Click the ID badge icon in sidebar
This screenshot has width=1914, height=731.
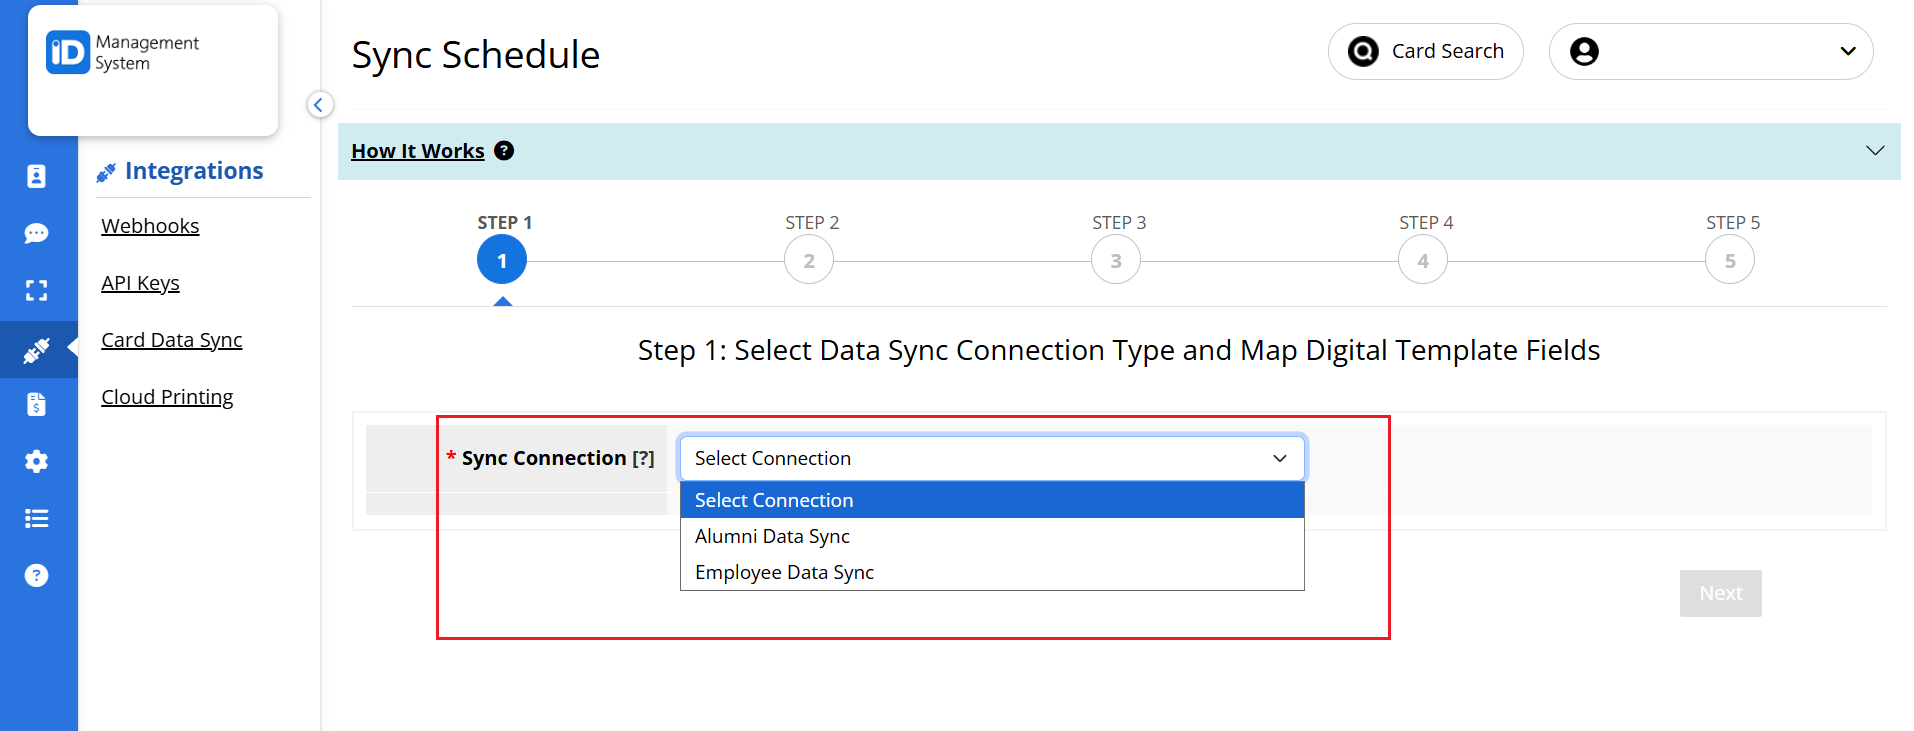click(x=37, y=176)
